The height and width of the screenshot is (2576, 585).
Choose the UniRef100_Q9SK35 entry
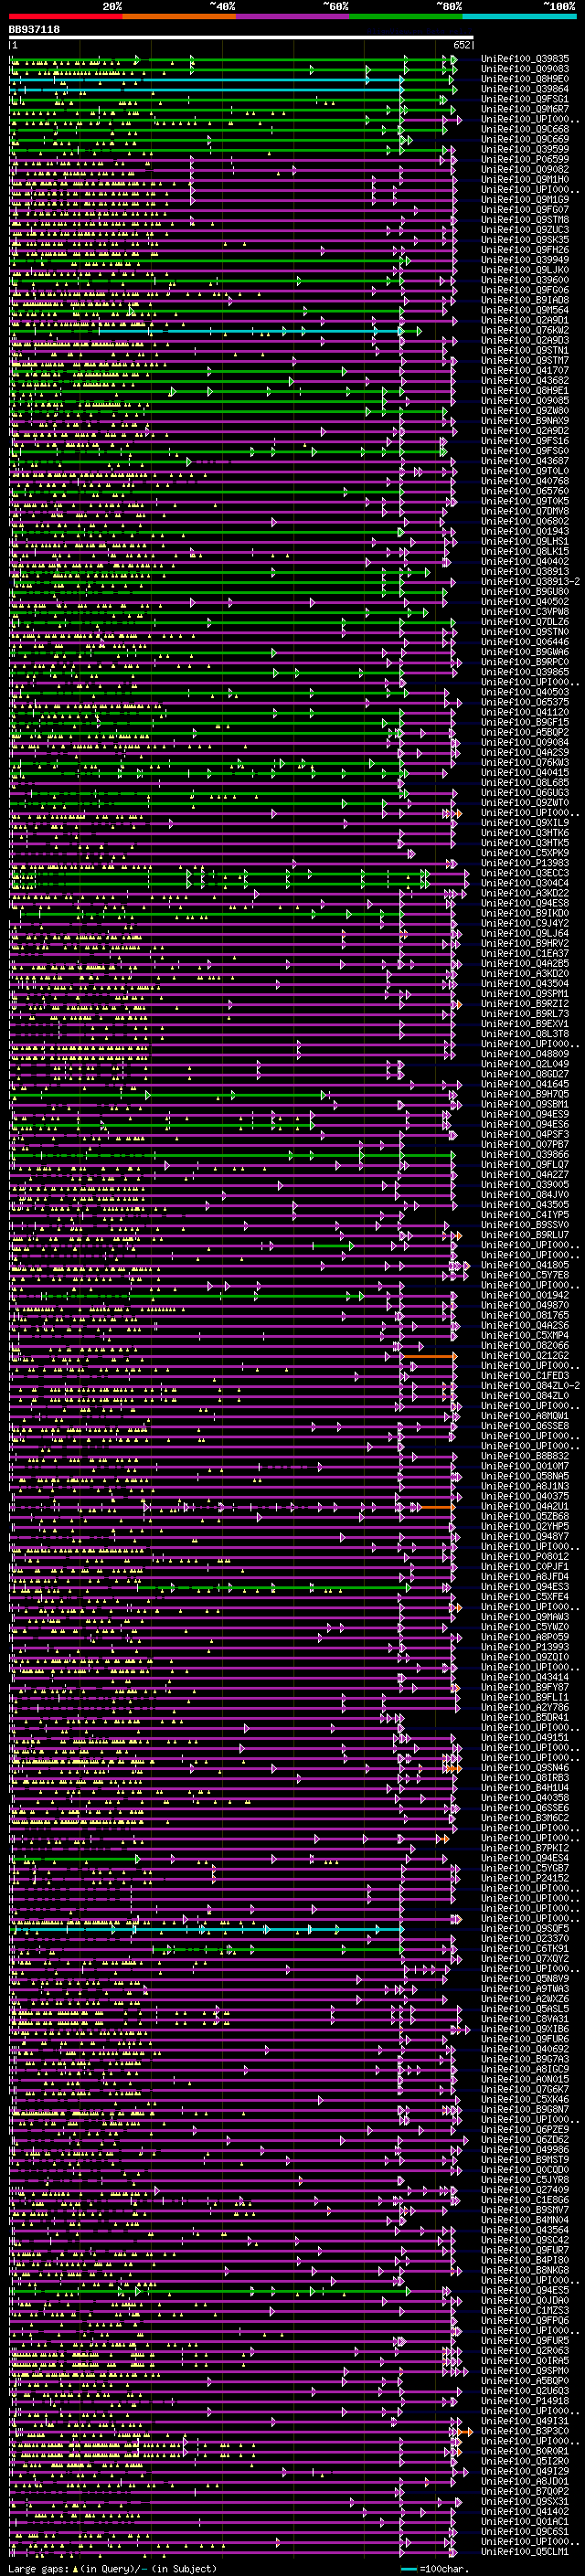click(525, 240)
